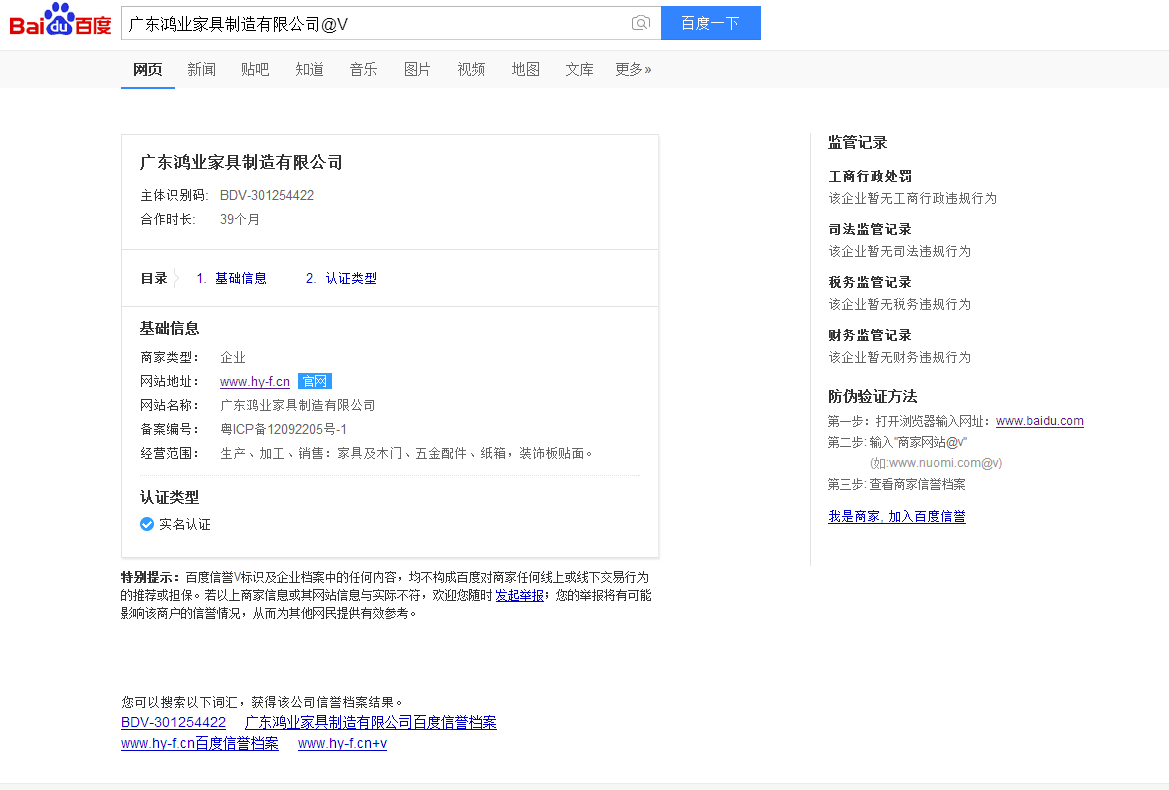The width and height of the screenshot is (1169, 790).
Task: Click the BDV-301254422 identifier link
Action: (173, 722)
